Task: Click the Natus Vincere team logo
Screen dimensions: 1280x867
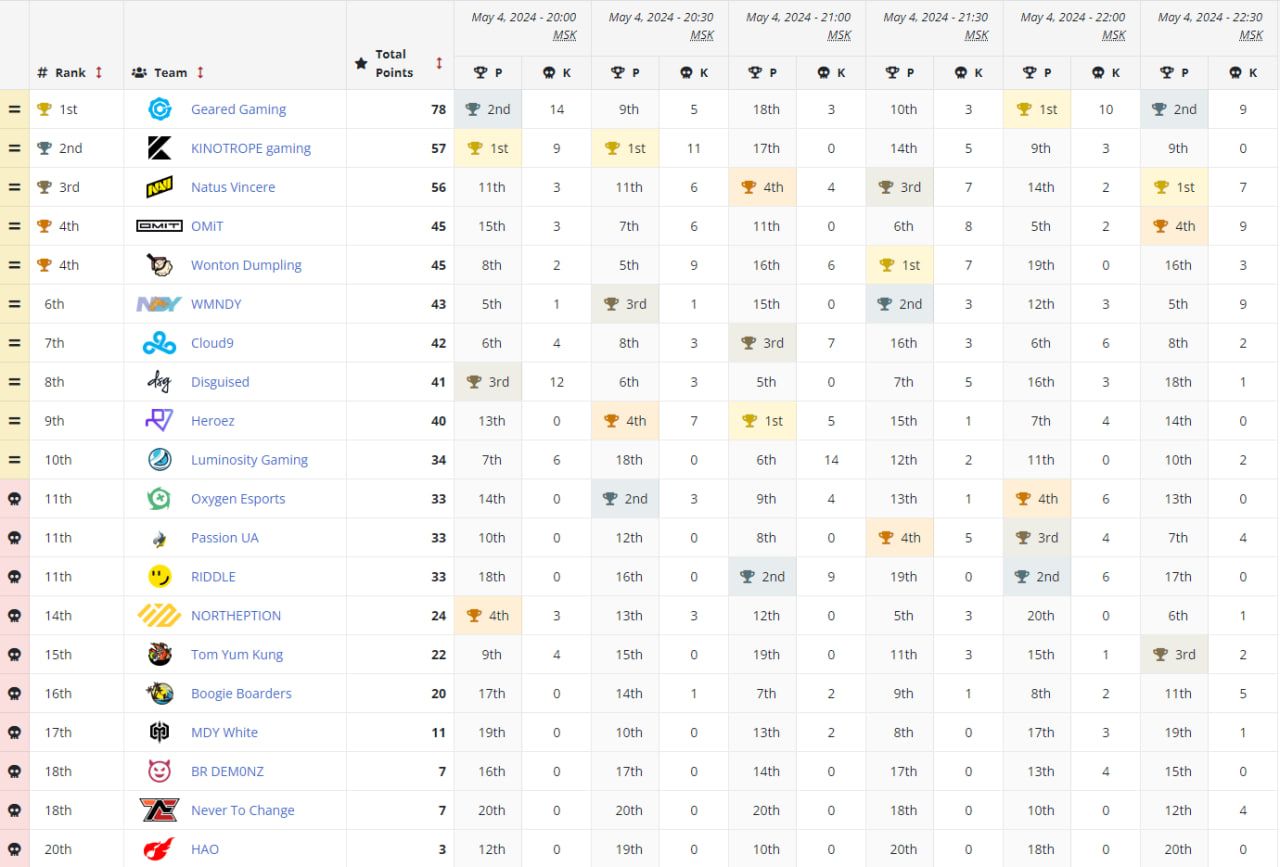Action: [x=159, y=187]
